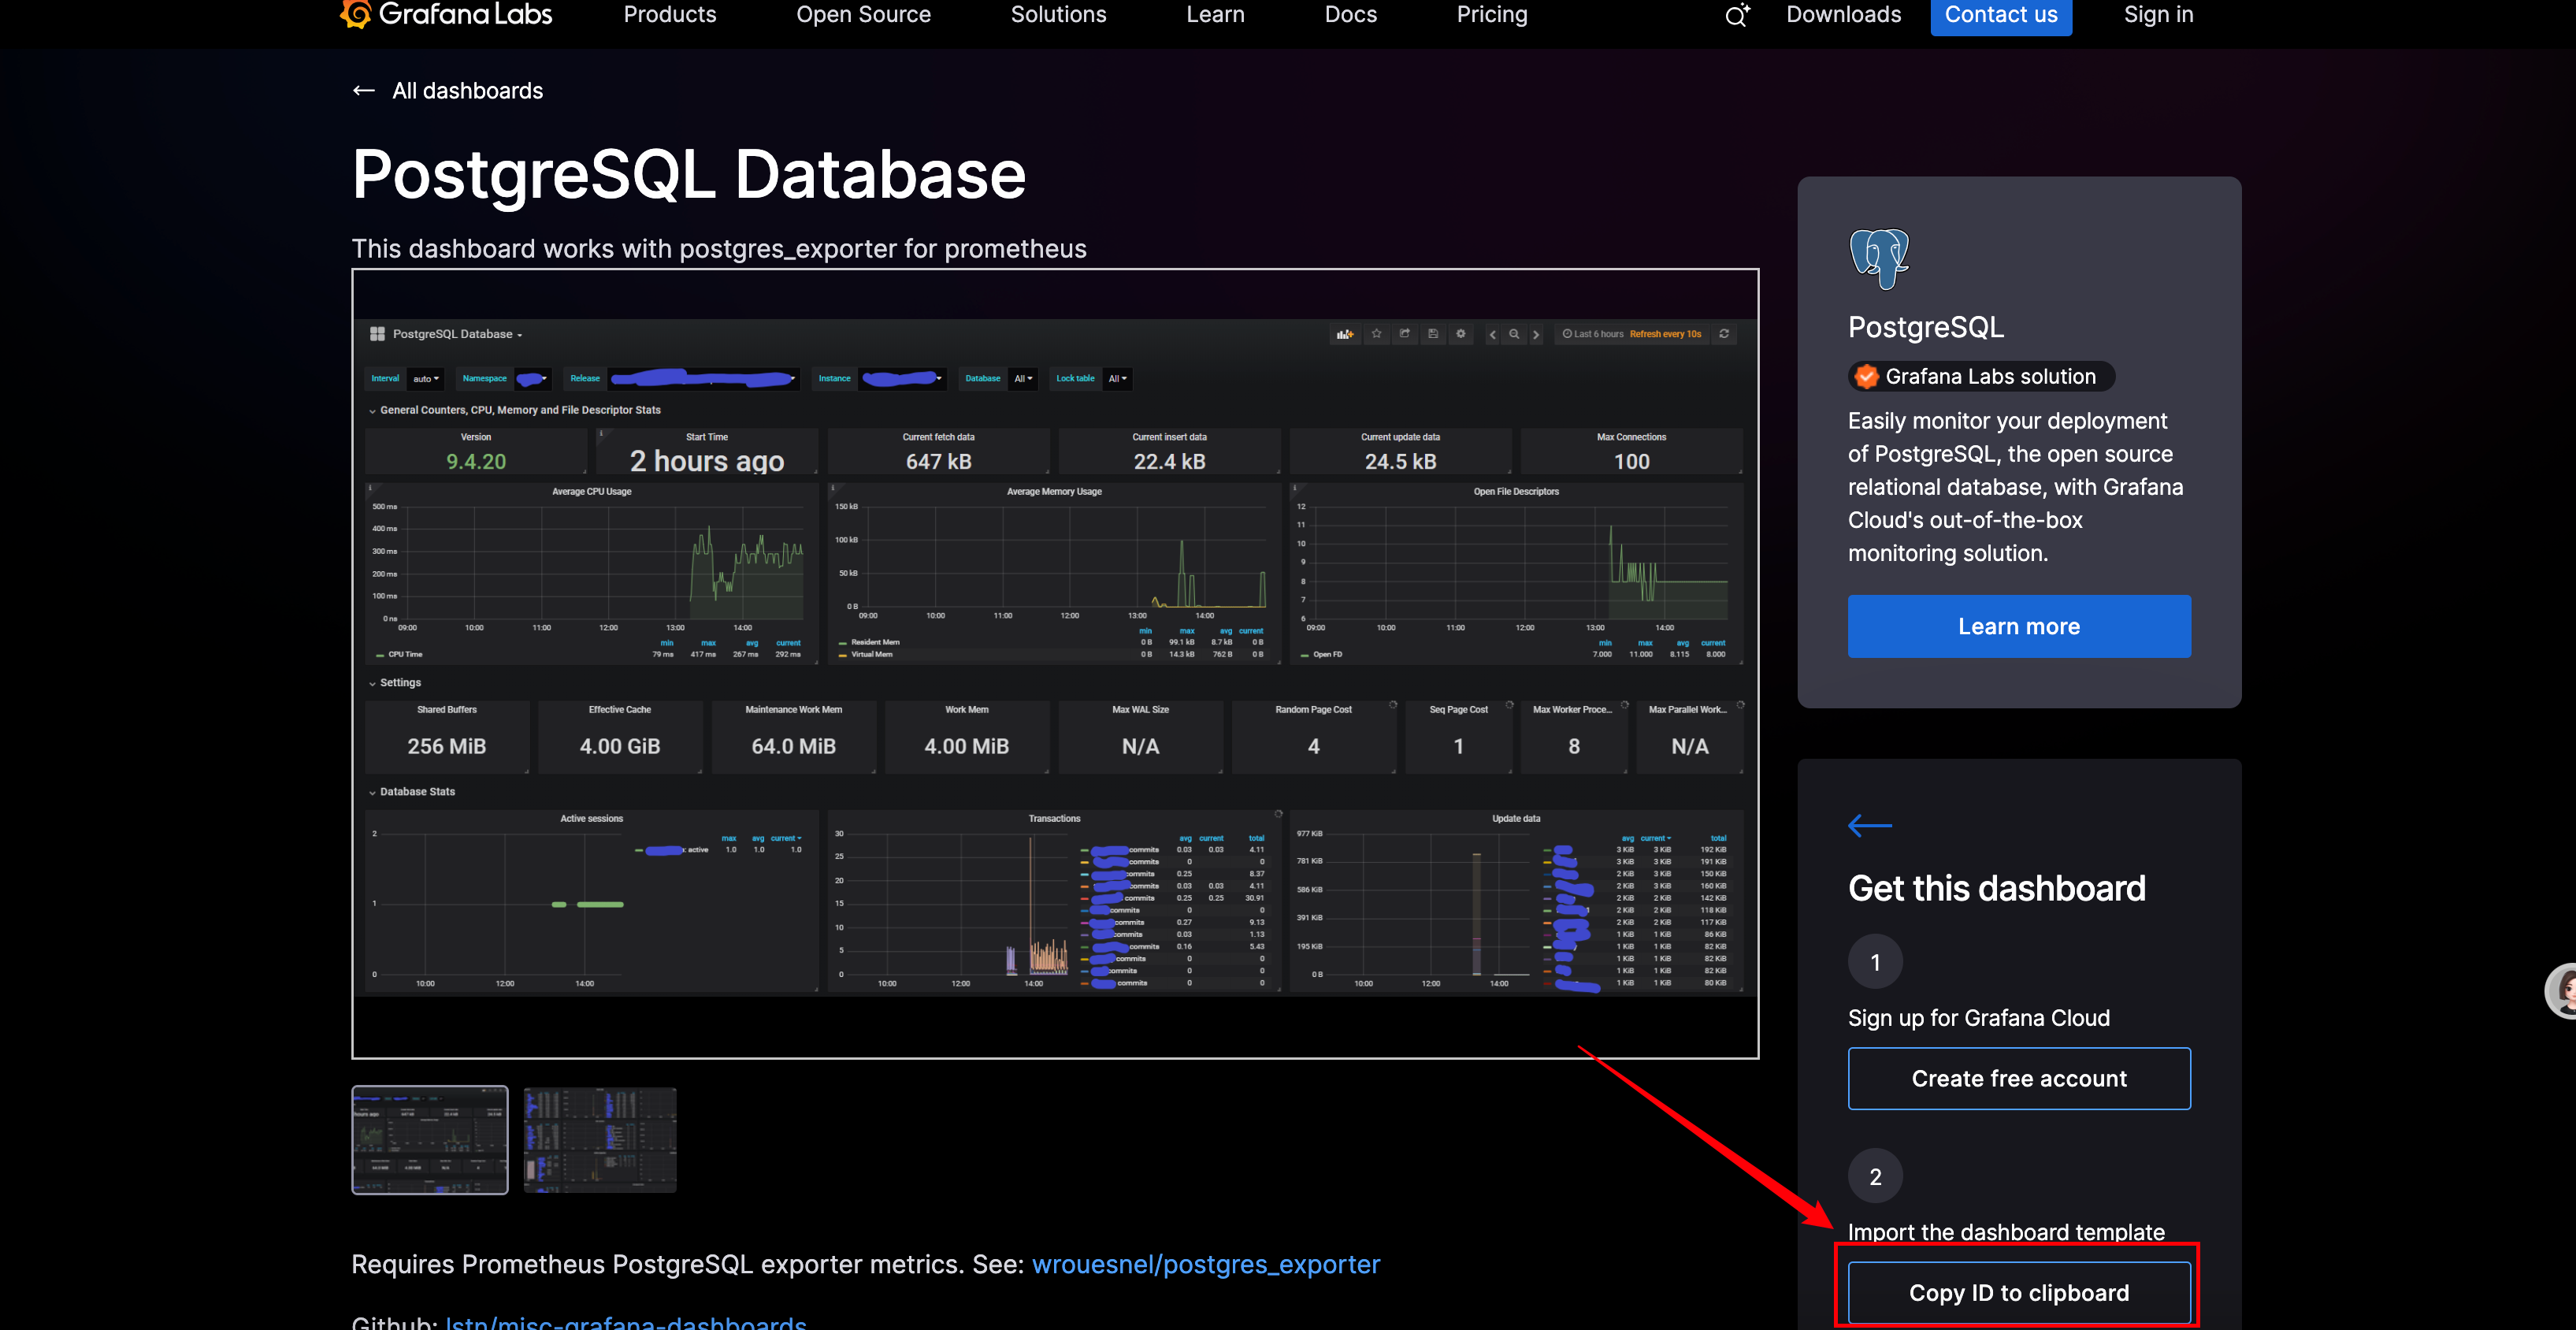2576x1330 pixels.
Task: Click the Shared Buffers value 256 MiB
Action: click(446, 747)
